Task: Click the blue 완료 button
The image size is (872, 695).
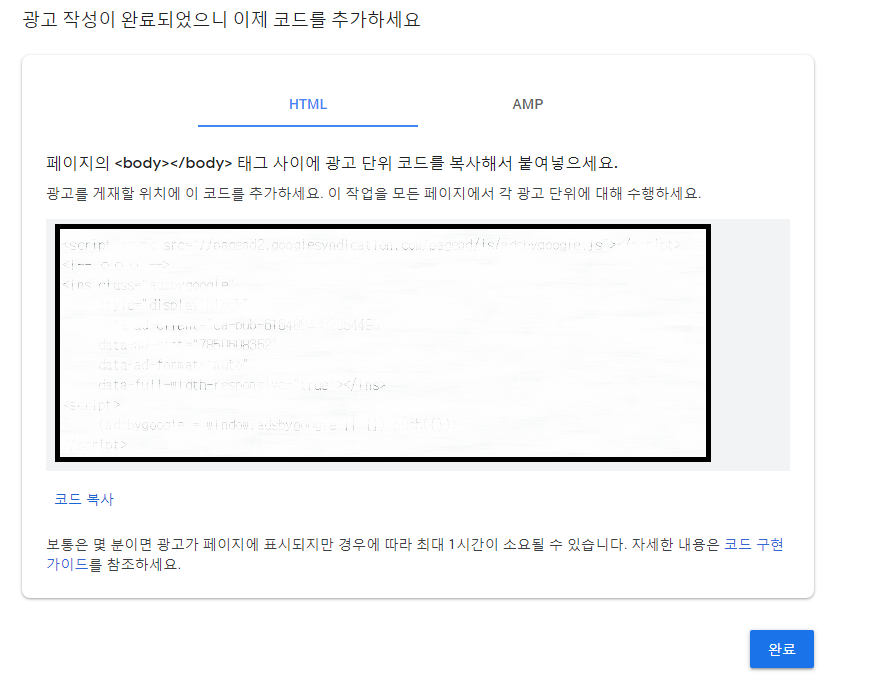Action: [x=781, y=649]
